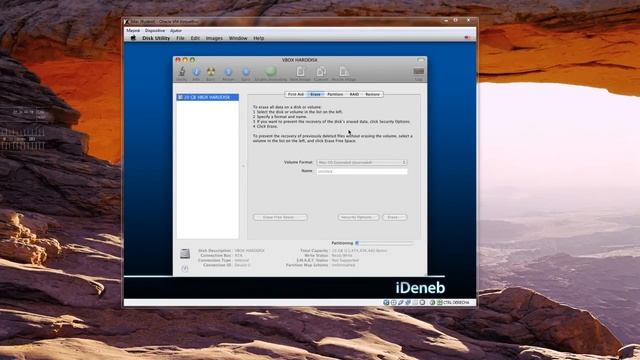Click the Erase Free Space button

(x=280, y=217)
